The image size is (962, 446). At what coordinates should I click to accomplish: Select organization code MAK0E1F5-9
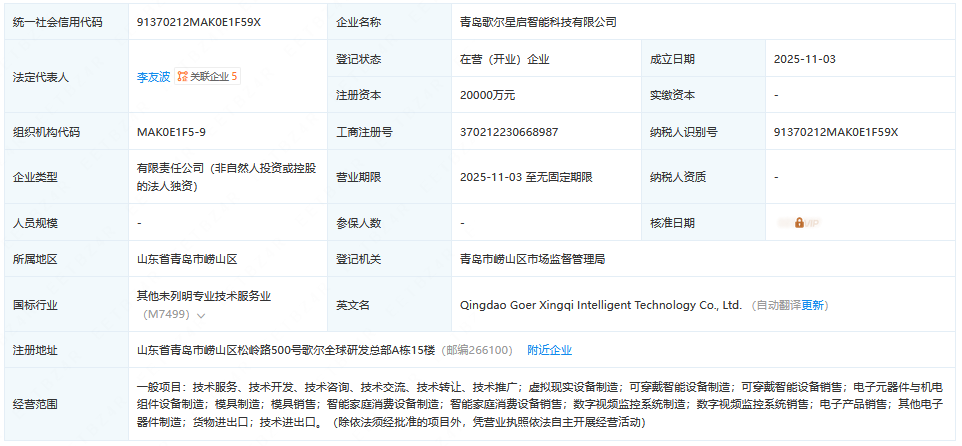(x=171, y=132)
